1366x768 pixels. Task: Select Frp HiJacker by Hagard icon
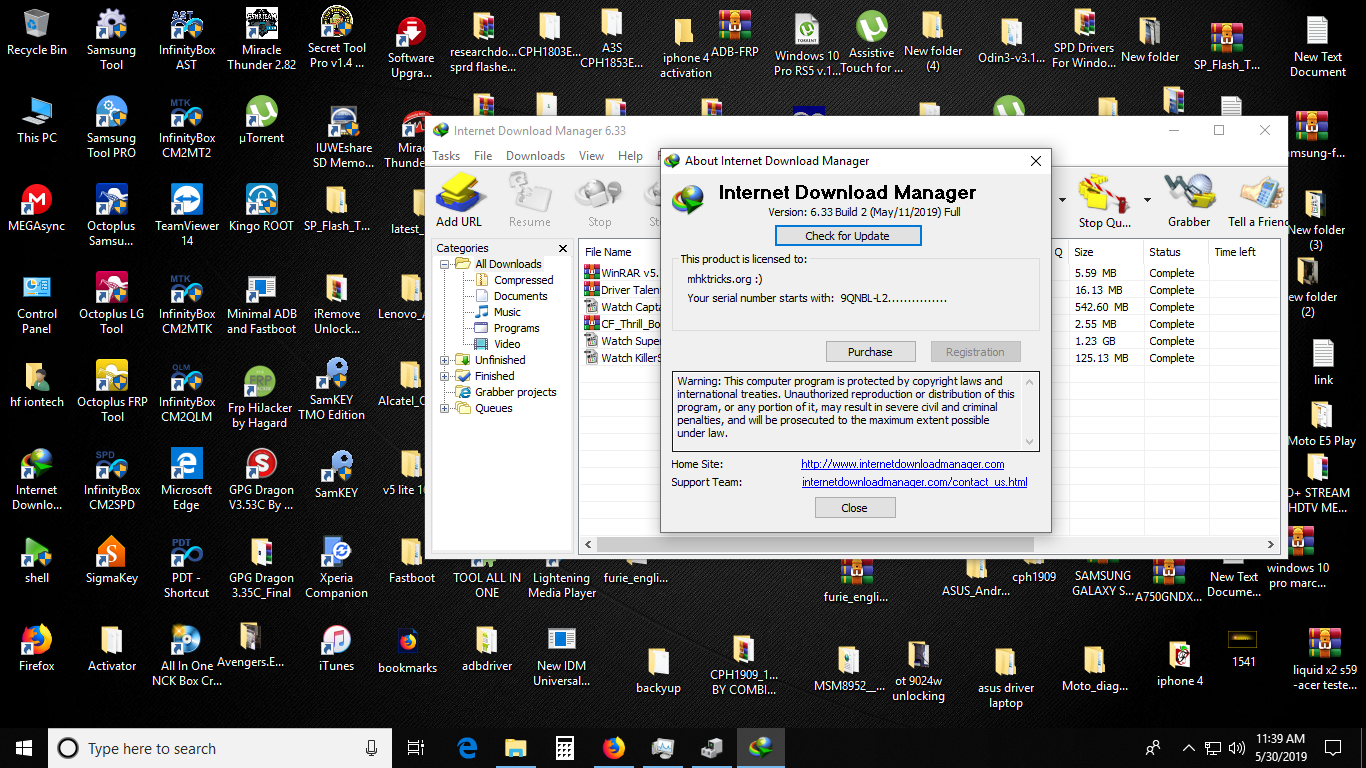[x=260, y=397]
